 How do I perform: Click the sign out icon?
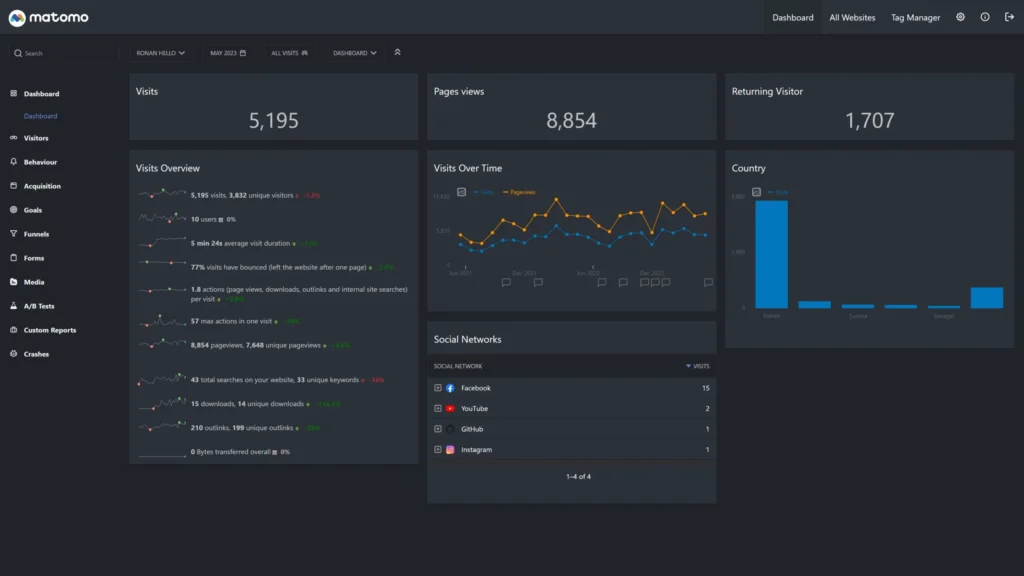[1009, 17]
